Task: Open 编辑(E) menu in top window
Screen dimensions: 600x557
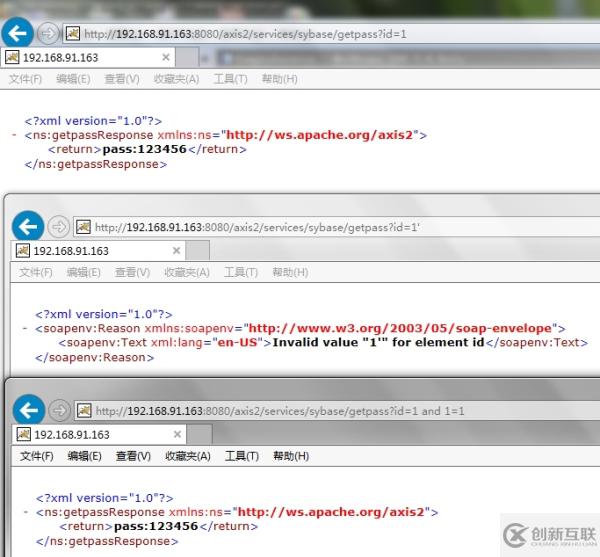Action: pyautogui.click(x=73, y=79)
